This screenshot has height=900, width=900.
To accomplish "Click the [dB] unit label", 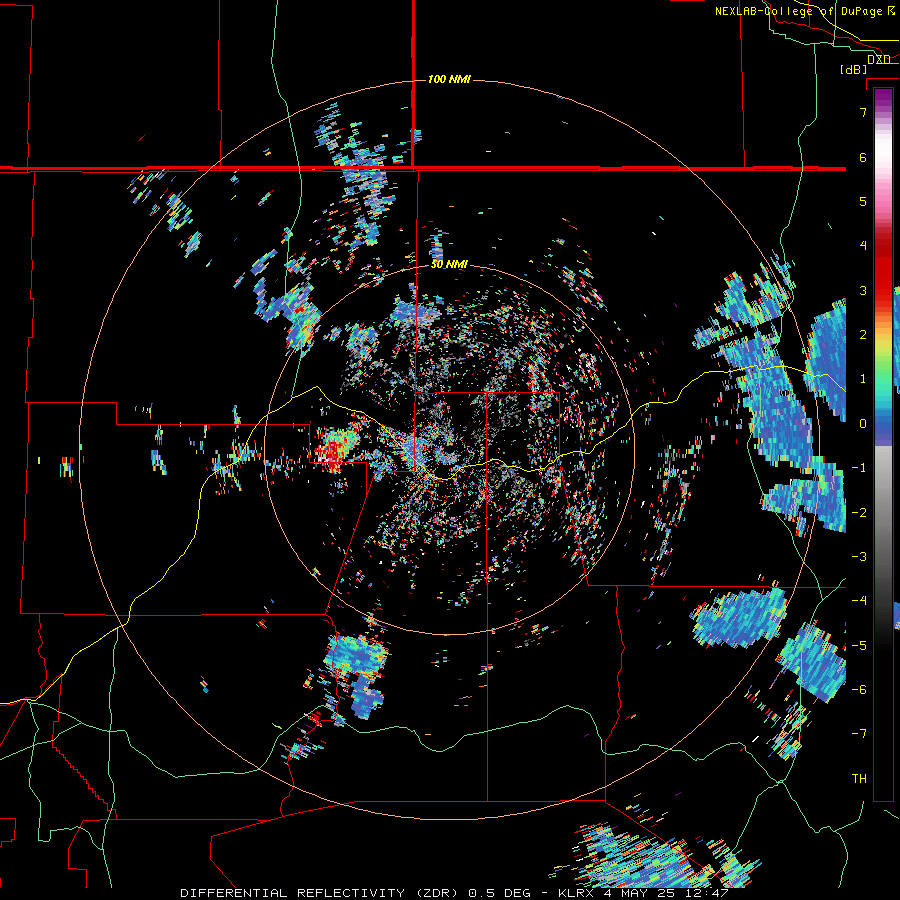I will 854,69.
